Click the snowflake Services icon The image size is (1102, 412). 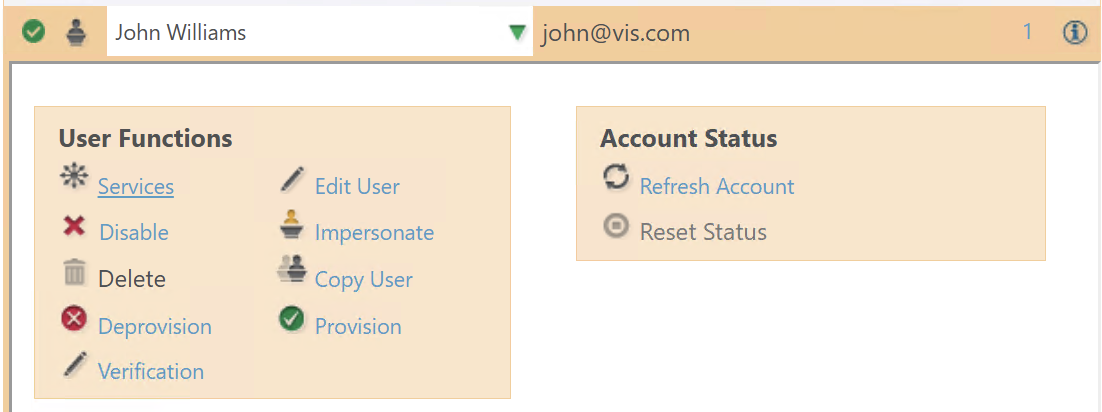coord(74,177)
